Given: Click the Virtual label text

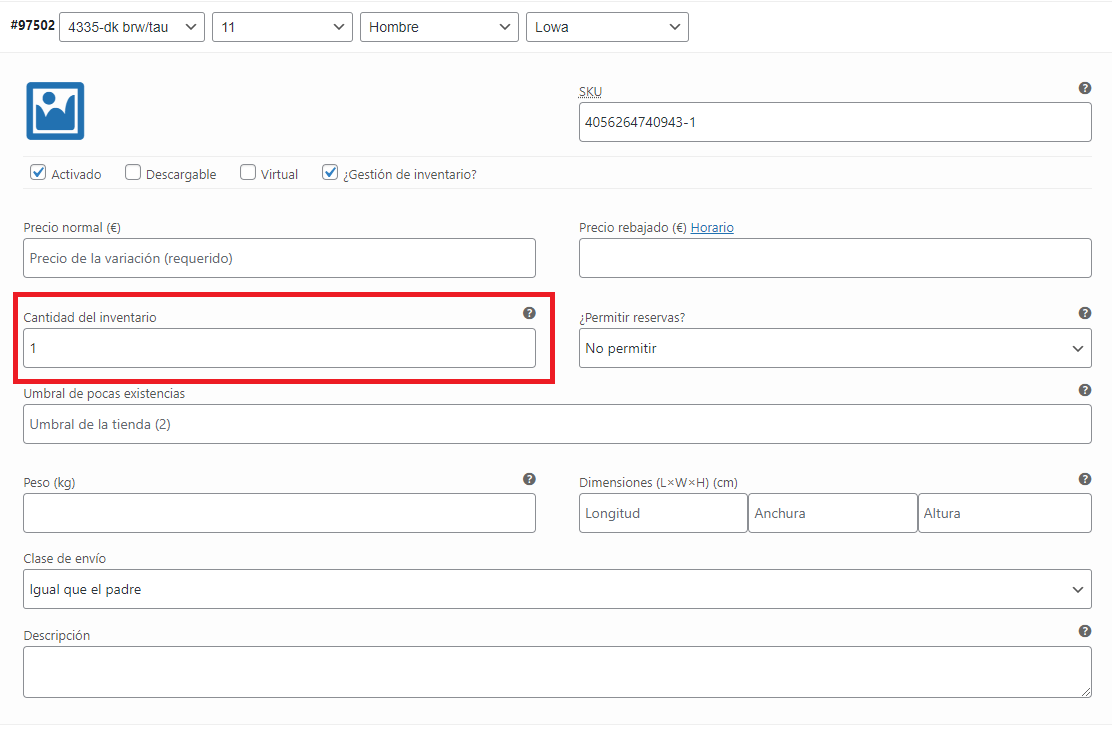Looking at the screenshot, I should pyautogui.click(x=279, y=174).
